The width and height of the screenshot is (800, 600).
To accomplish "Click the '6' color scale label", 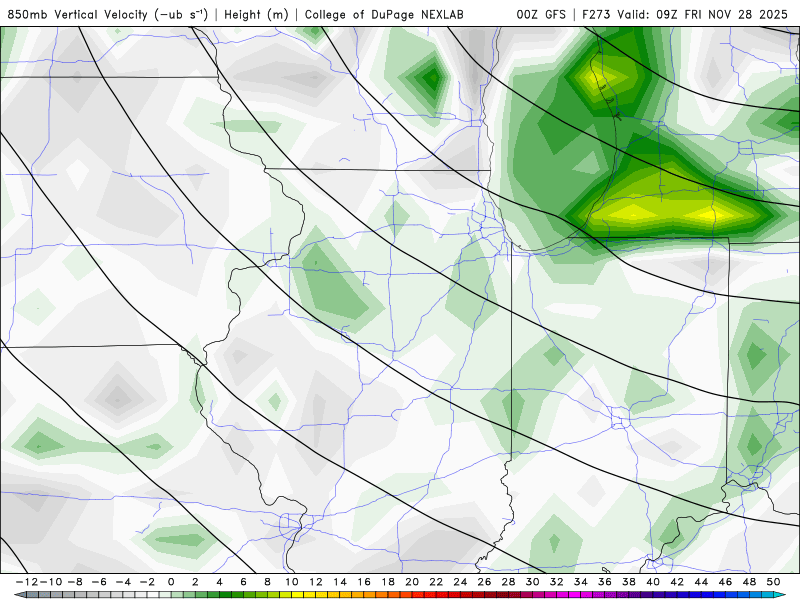I will 243,582.
